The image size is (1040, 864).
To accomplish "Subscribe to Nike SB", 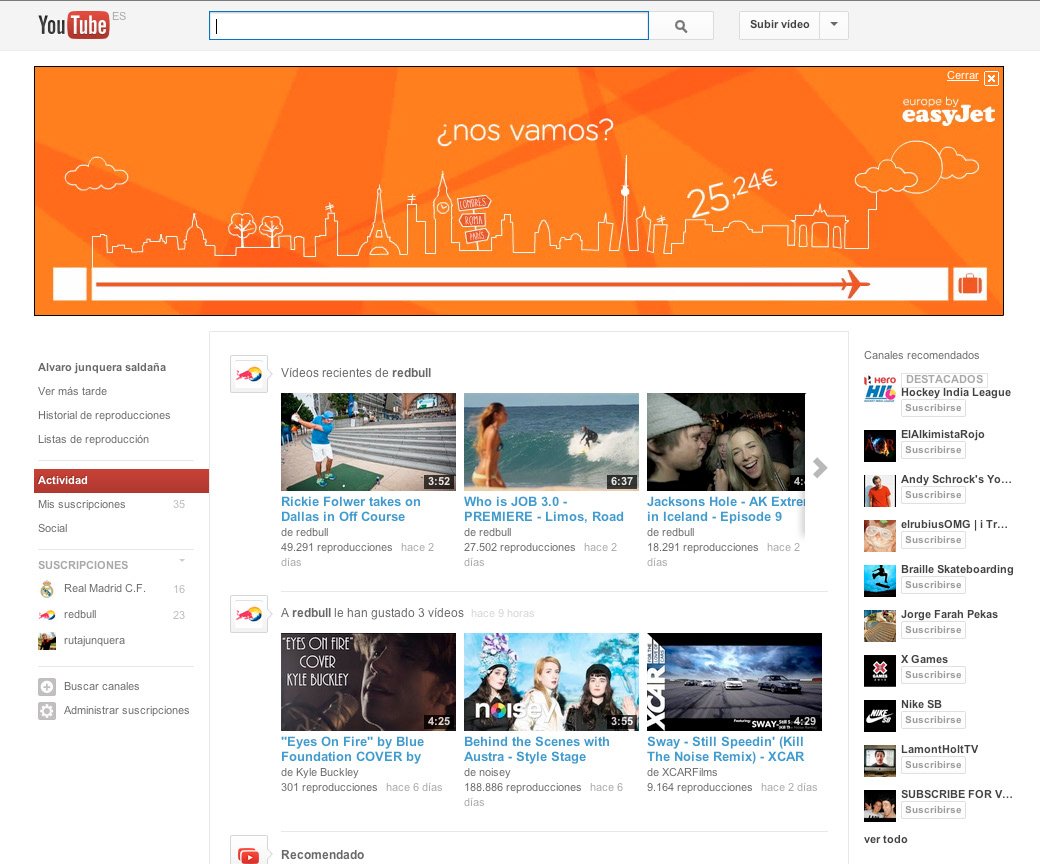I will (933, 721).
